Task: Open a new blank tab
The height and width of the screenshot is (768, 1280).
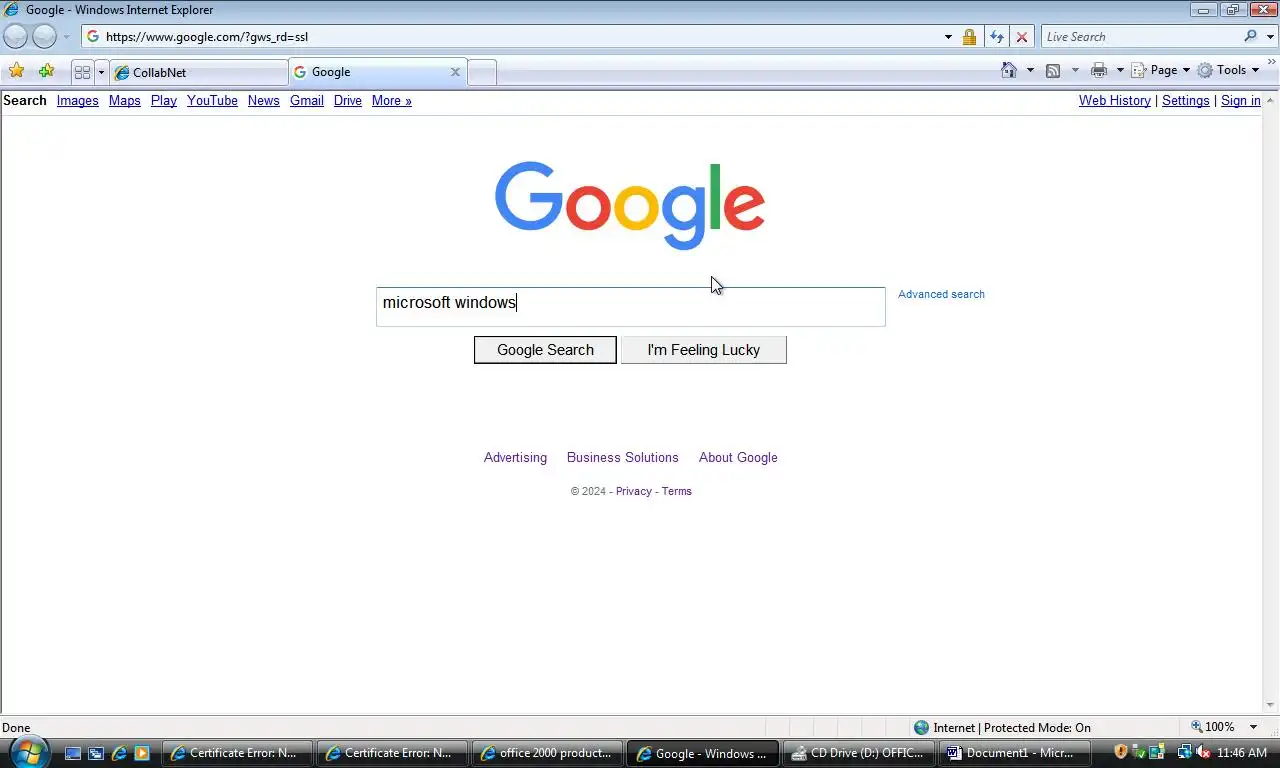Action: pyautogui.click(x=482, y=72)
